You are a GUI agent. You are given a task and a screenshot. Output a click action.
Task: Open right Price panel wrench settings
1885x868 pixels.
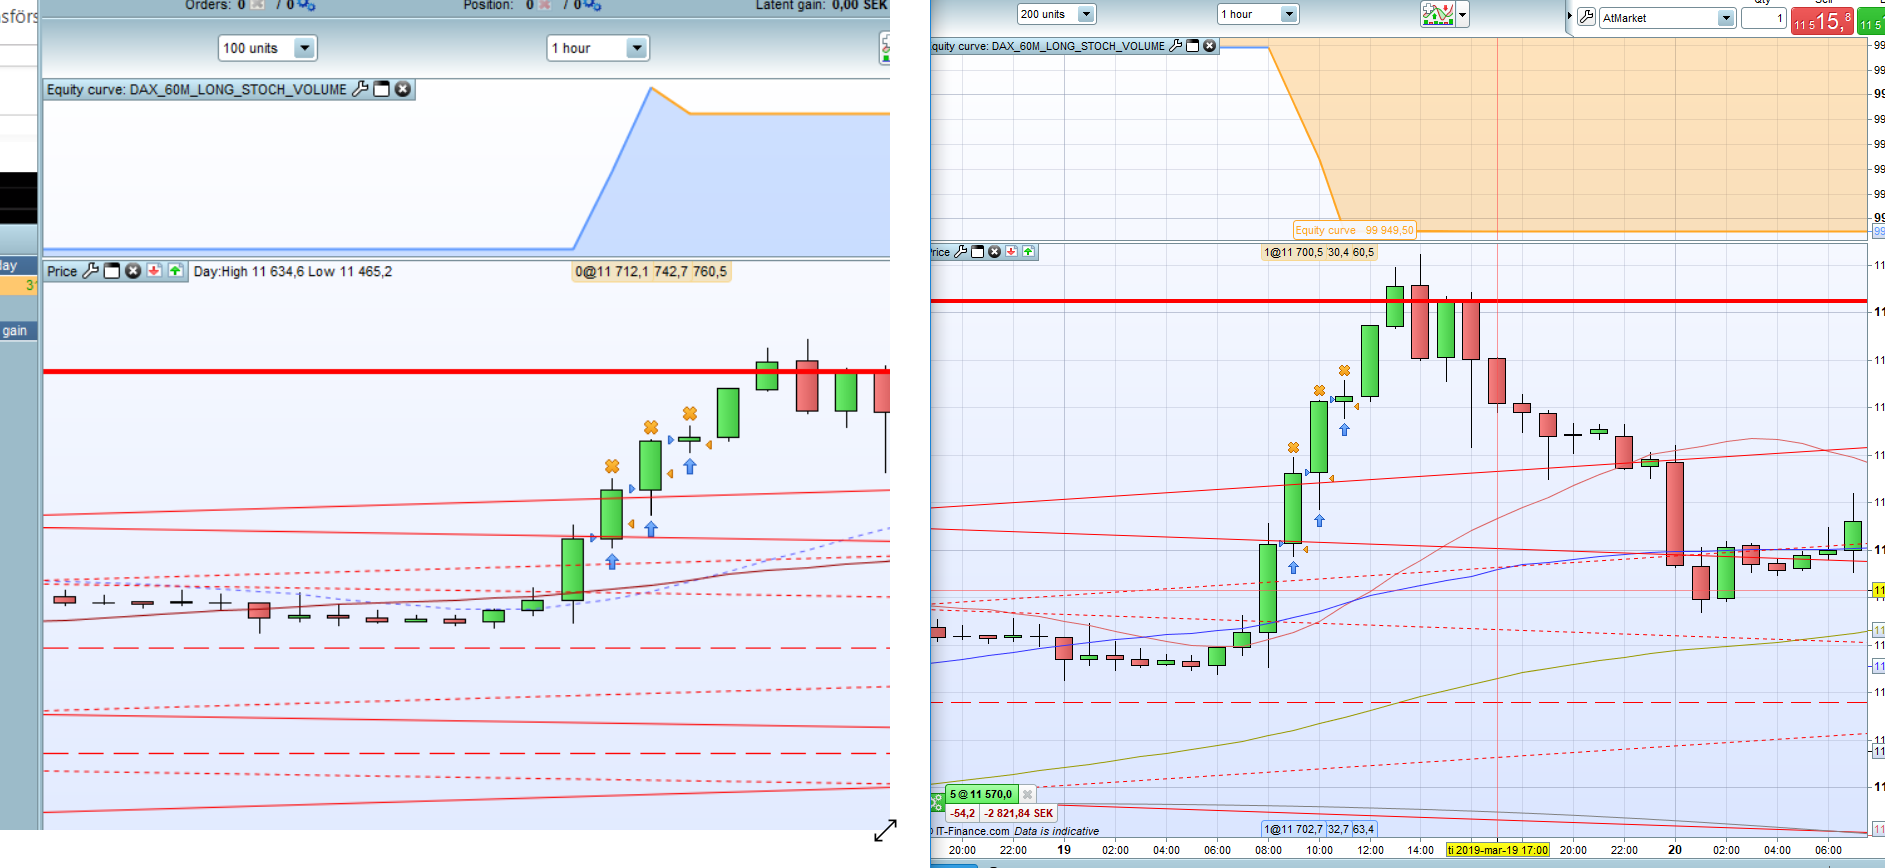point(961,252)
